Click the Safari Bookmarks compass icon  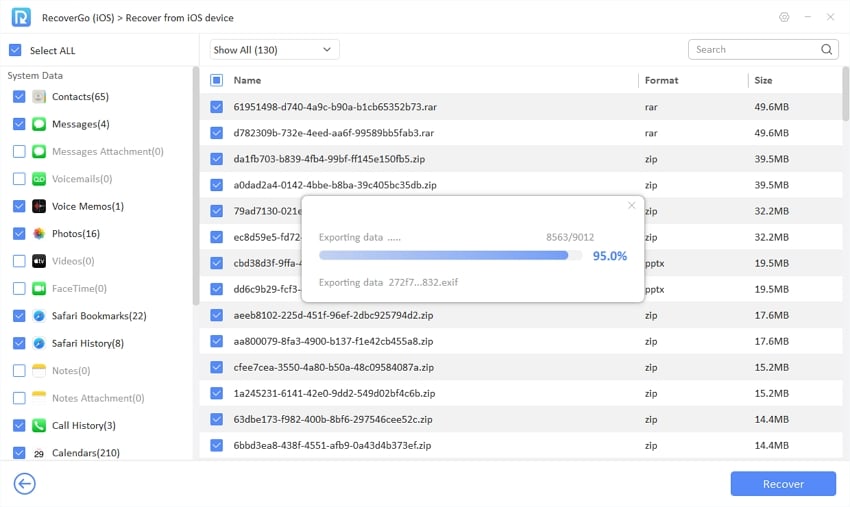39,316
